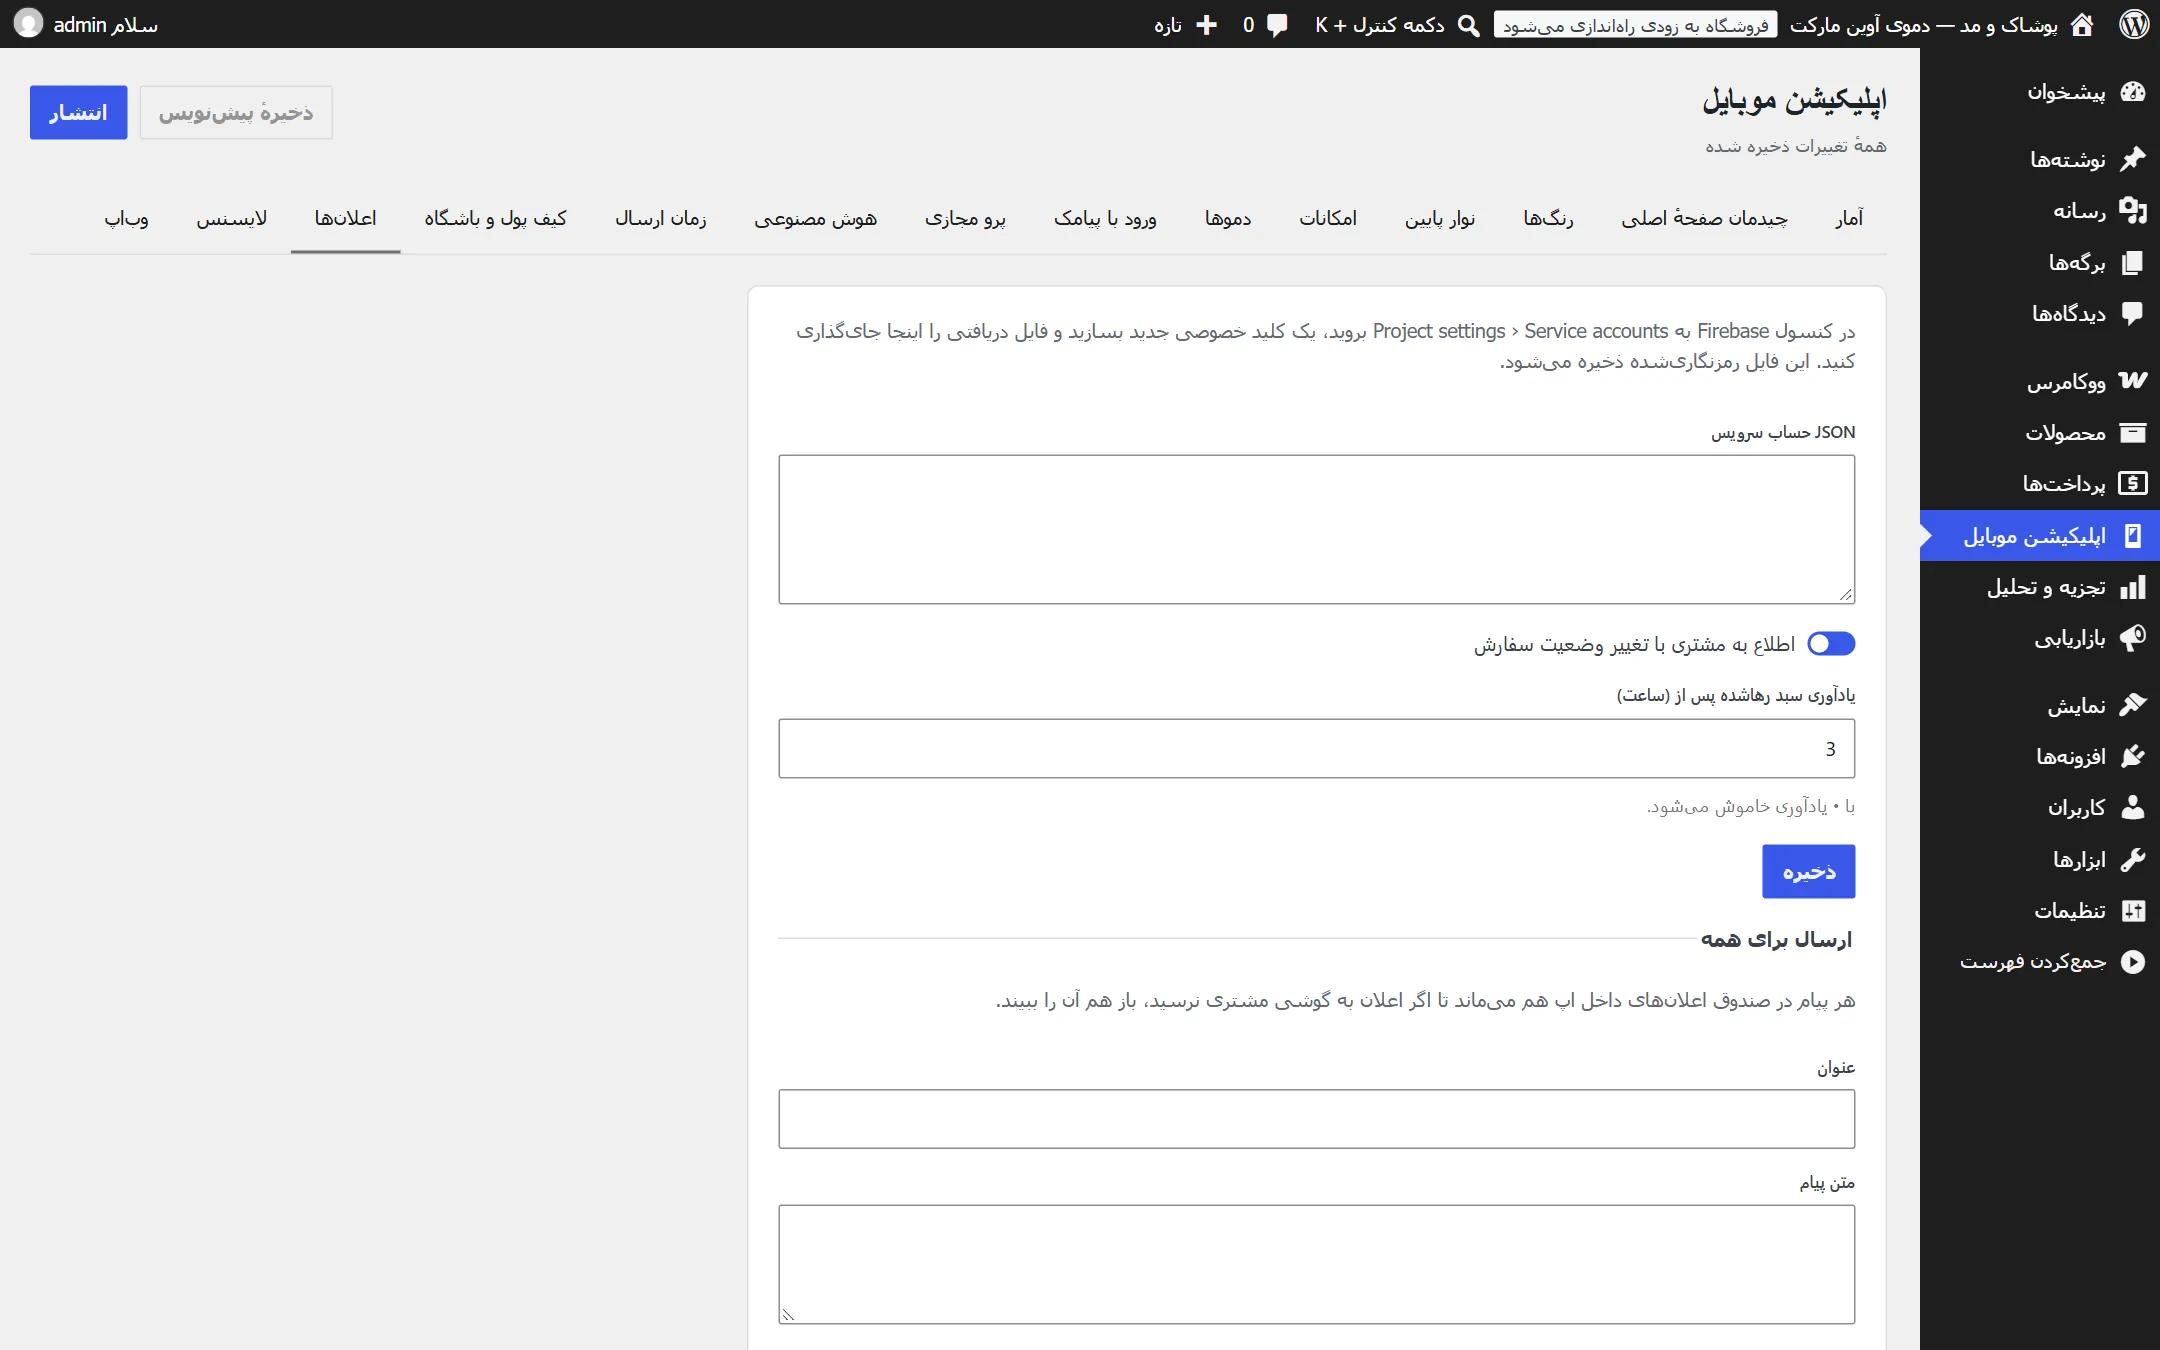This screenshot has height=1350, width=2160.
Task: Click the brush icon for نمایش
Action: click(x=2133, y=705)
